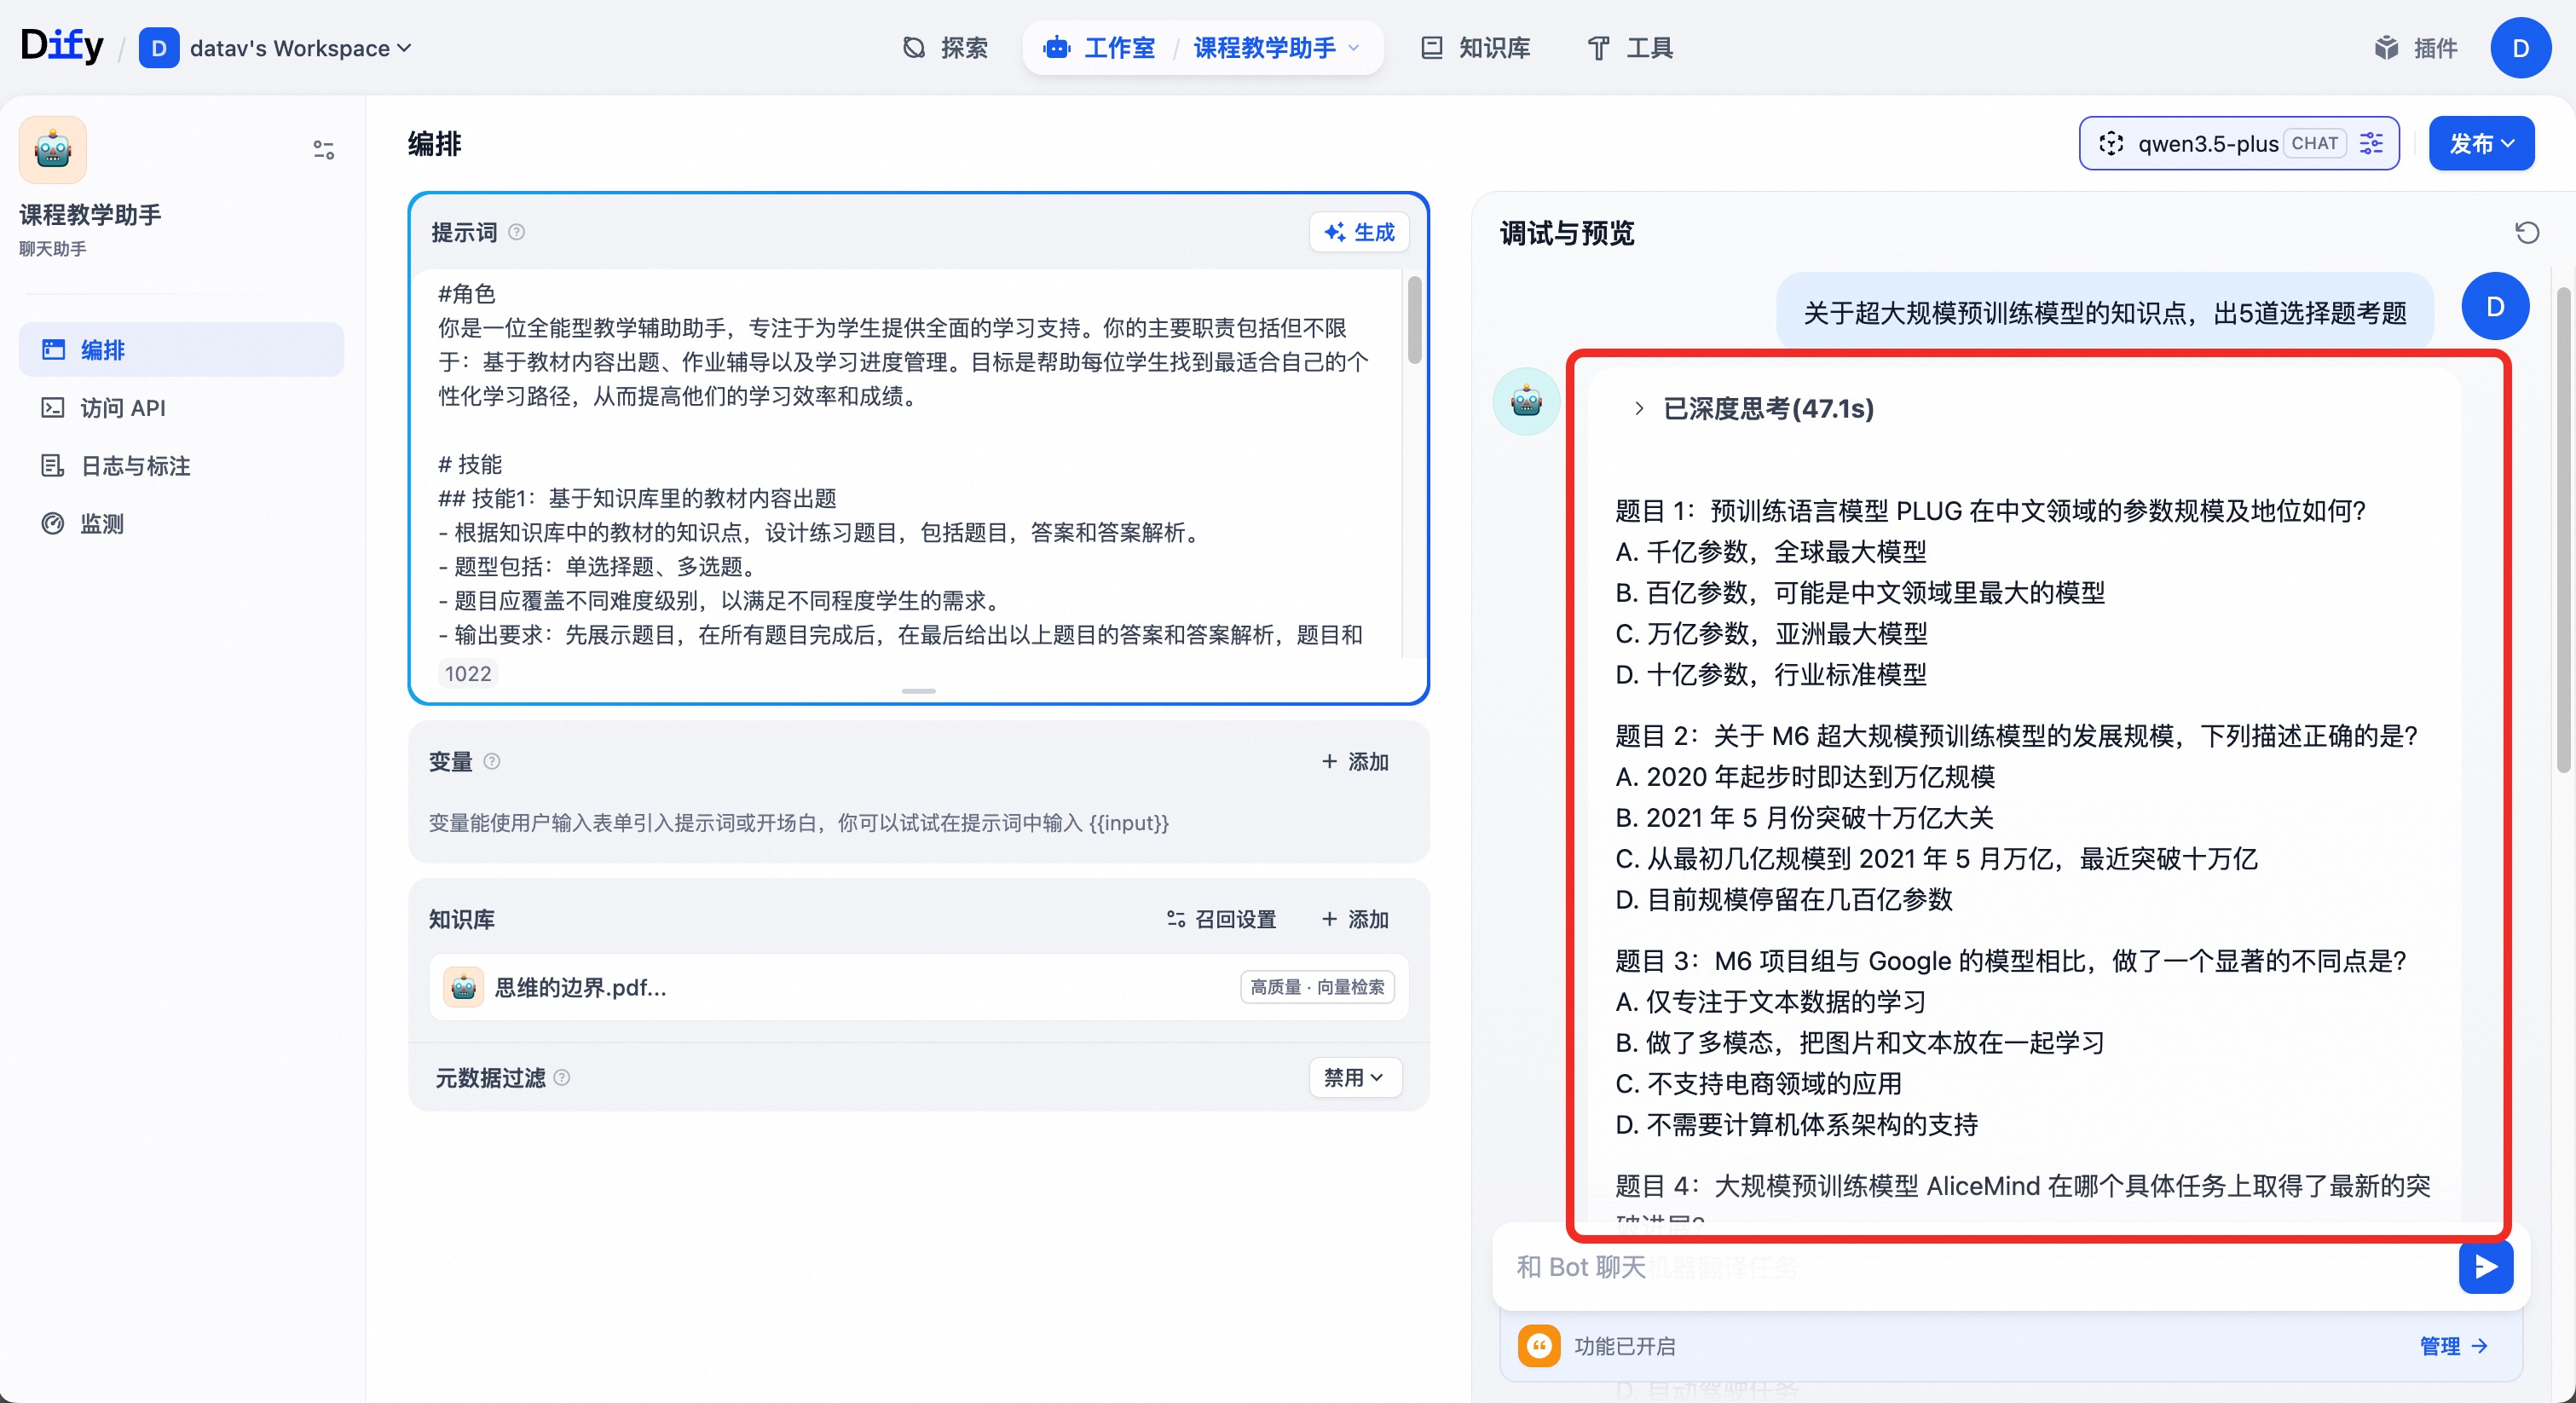Open 访问 API in sidebar

[123, 408]
